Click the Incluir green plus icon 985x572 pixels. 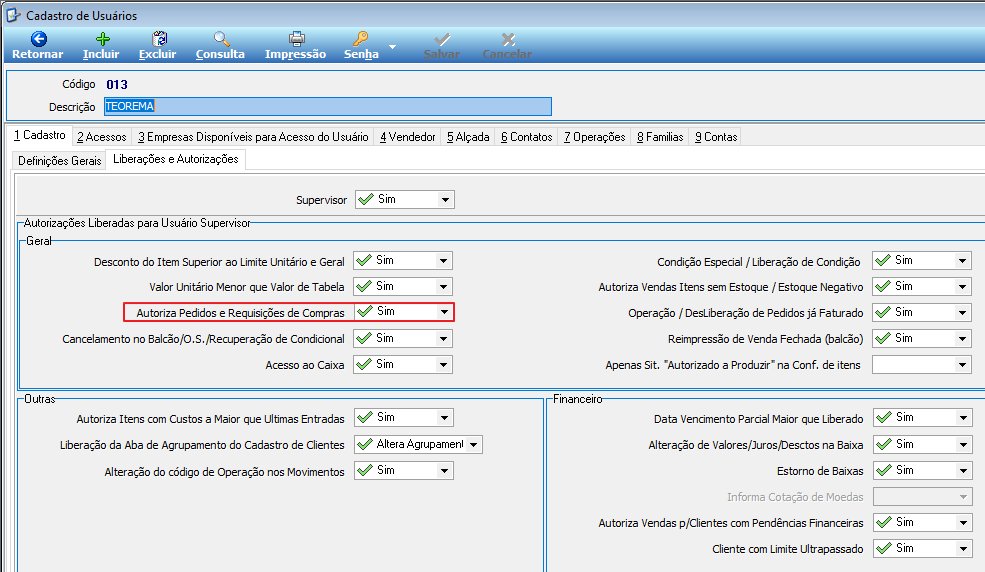102,39
